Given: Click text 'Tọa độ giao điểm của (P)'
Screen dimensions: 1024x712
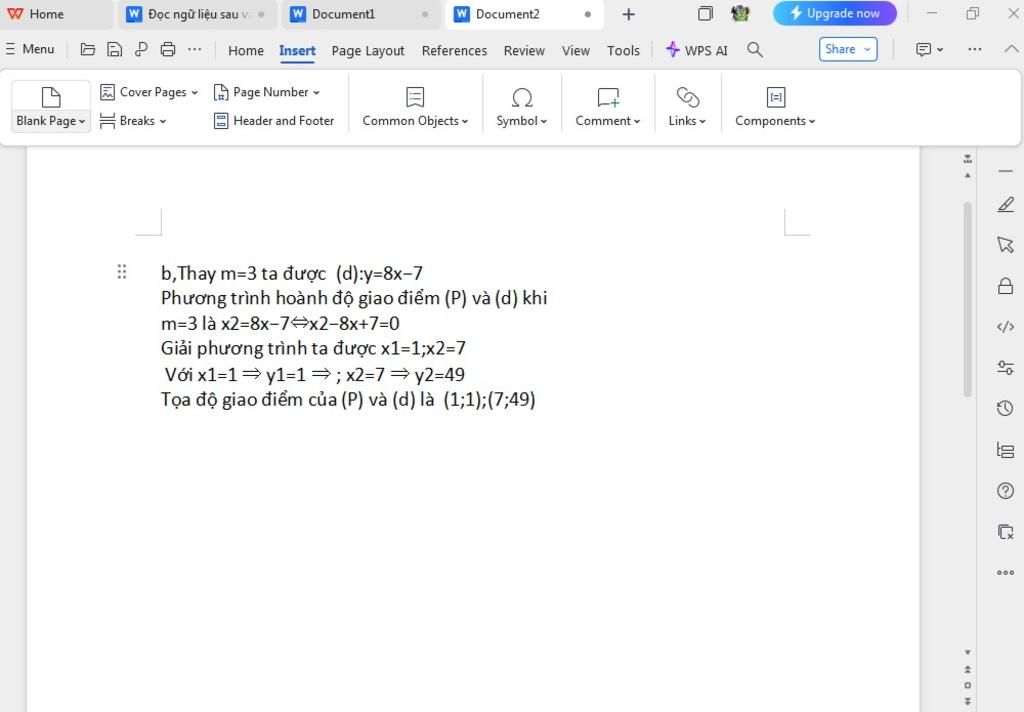Looking at the screenshot, I should 262,399.
